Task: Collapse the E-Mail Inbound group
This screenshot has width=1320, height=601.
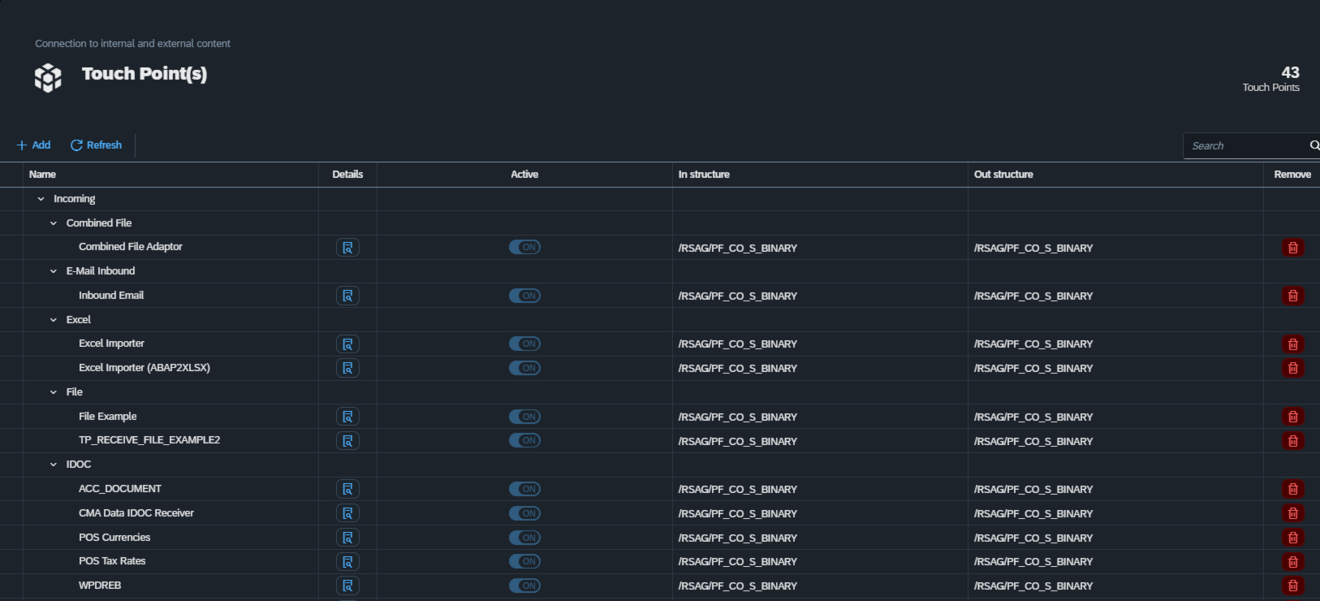Action: point(54,271)
